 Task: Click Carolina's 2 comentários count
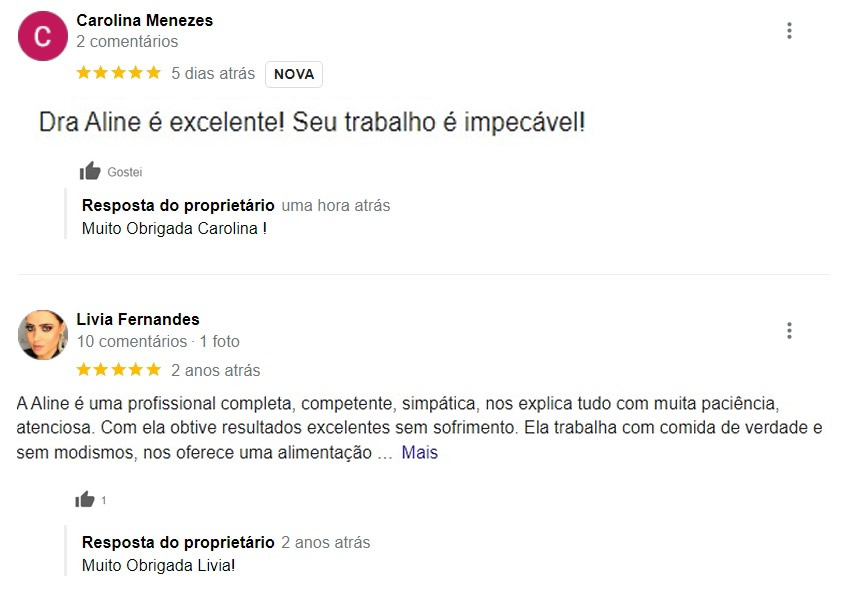point(127,41)
